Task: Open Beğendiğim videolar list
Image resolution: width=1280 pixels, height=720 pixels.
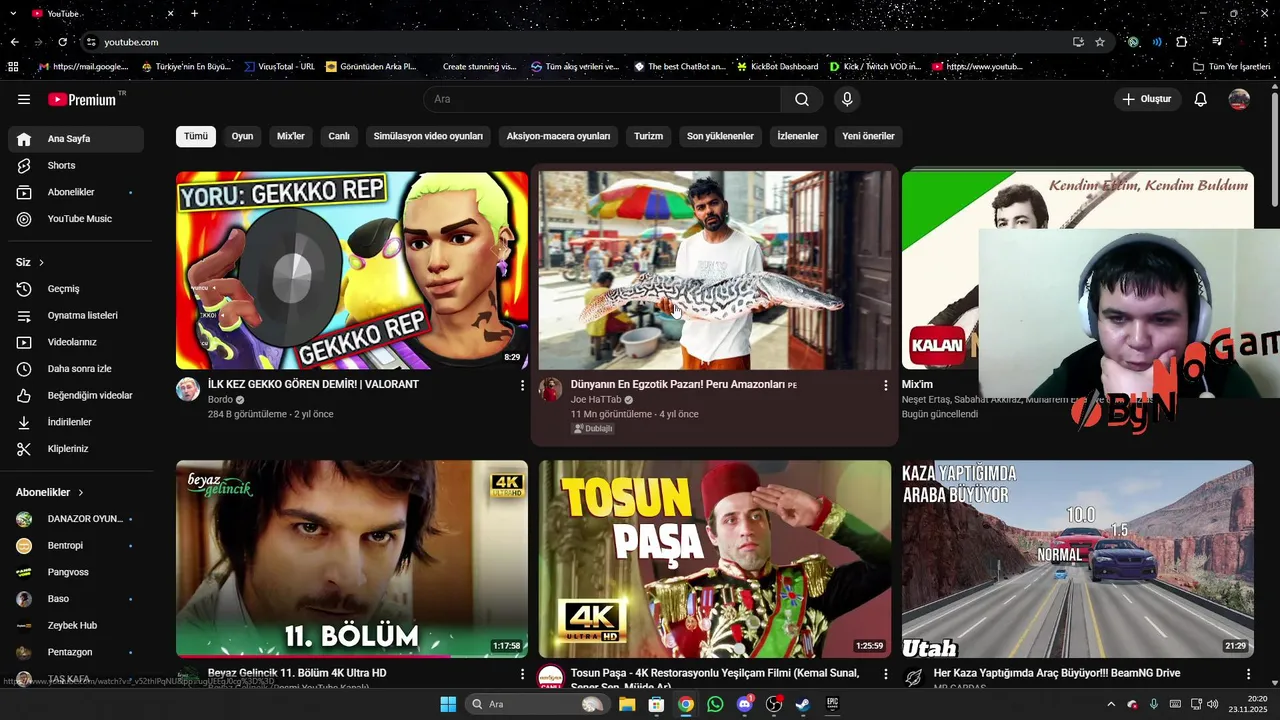Action: click(76, 395)
